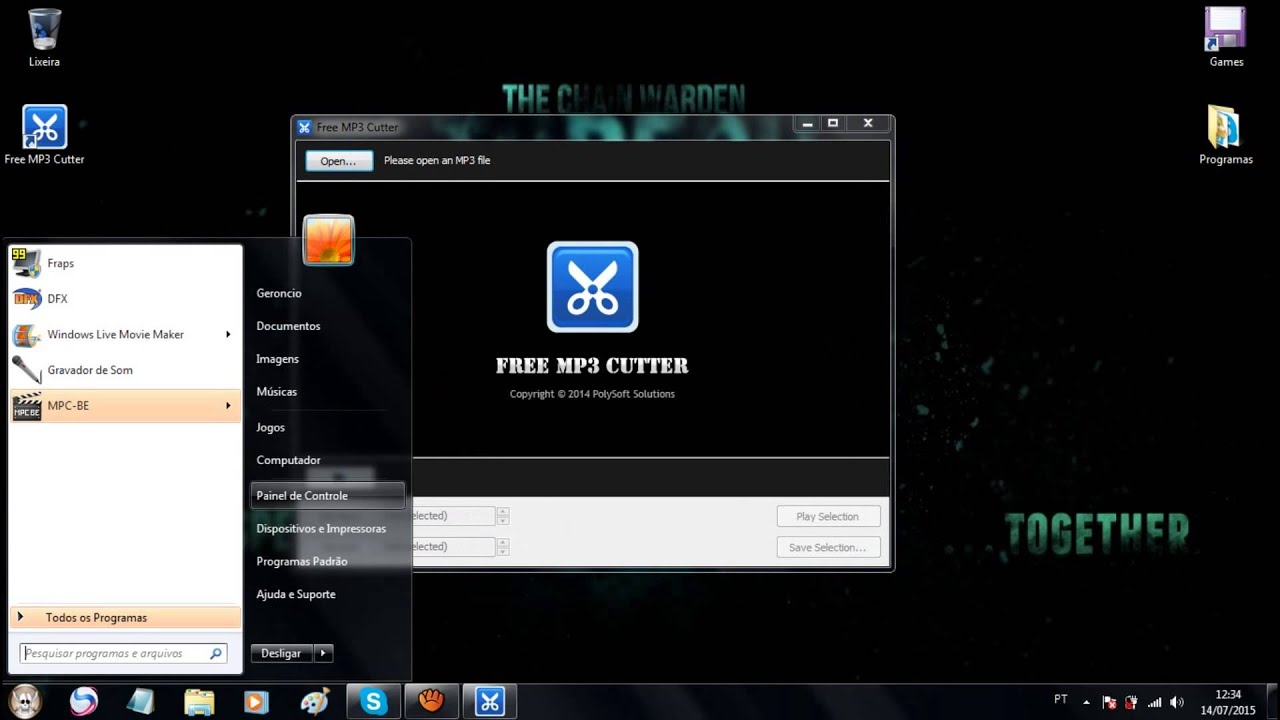This screenshot has height=720, width=1280.
Task: Switch to Skype in the taskbar
Action: coord(373,701)
